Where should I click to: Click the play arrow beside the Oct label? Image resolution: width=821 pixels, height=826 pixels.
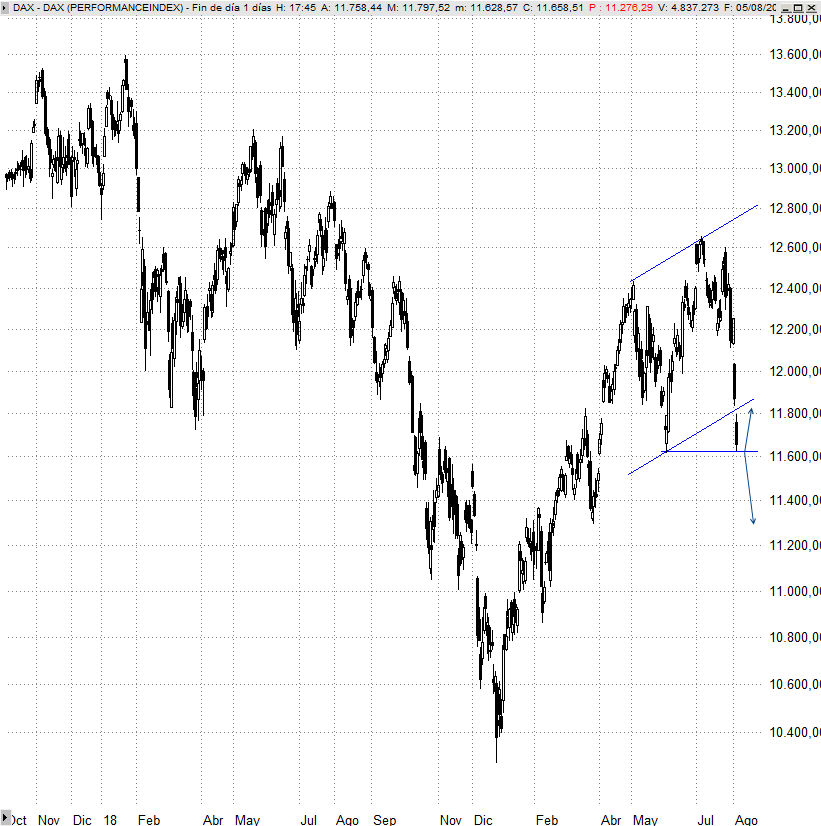pos(5,819)
